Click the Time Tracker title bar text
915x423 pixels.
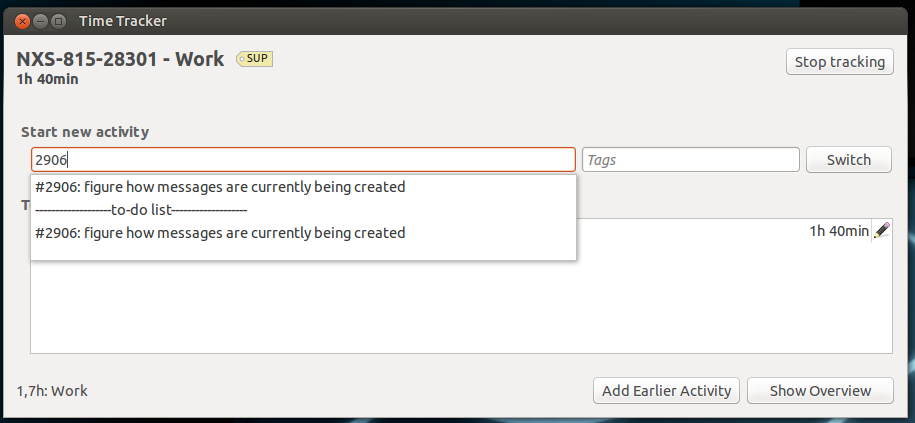(x=123, y=20)
